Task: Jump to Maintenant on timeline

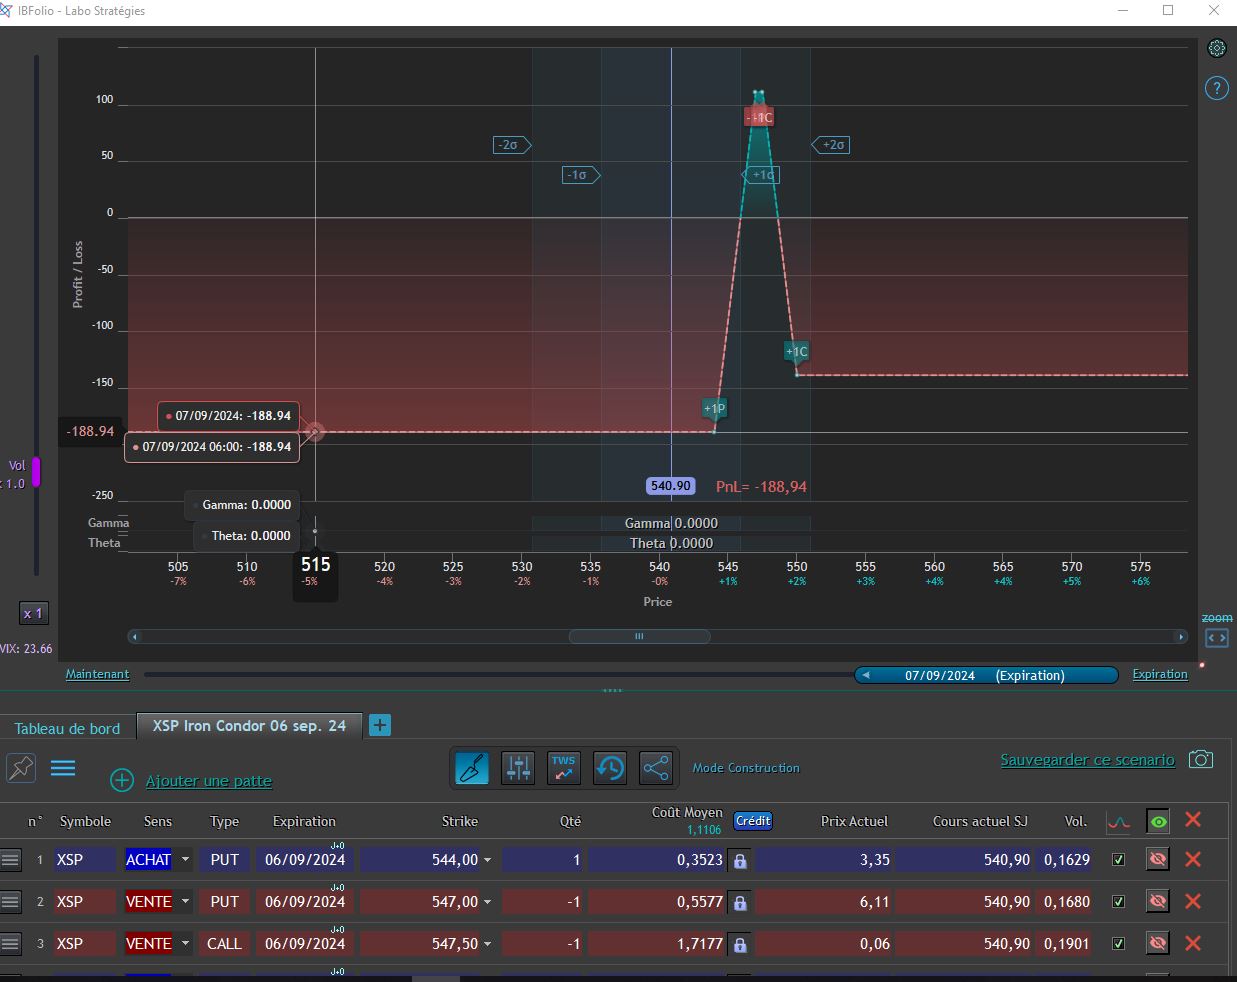Action: tap(97, 674)
